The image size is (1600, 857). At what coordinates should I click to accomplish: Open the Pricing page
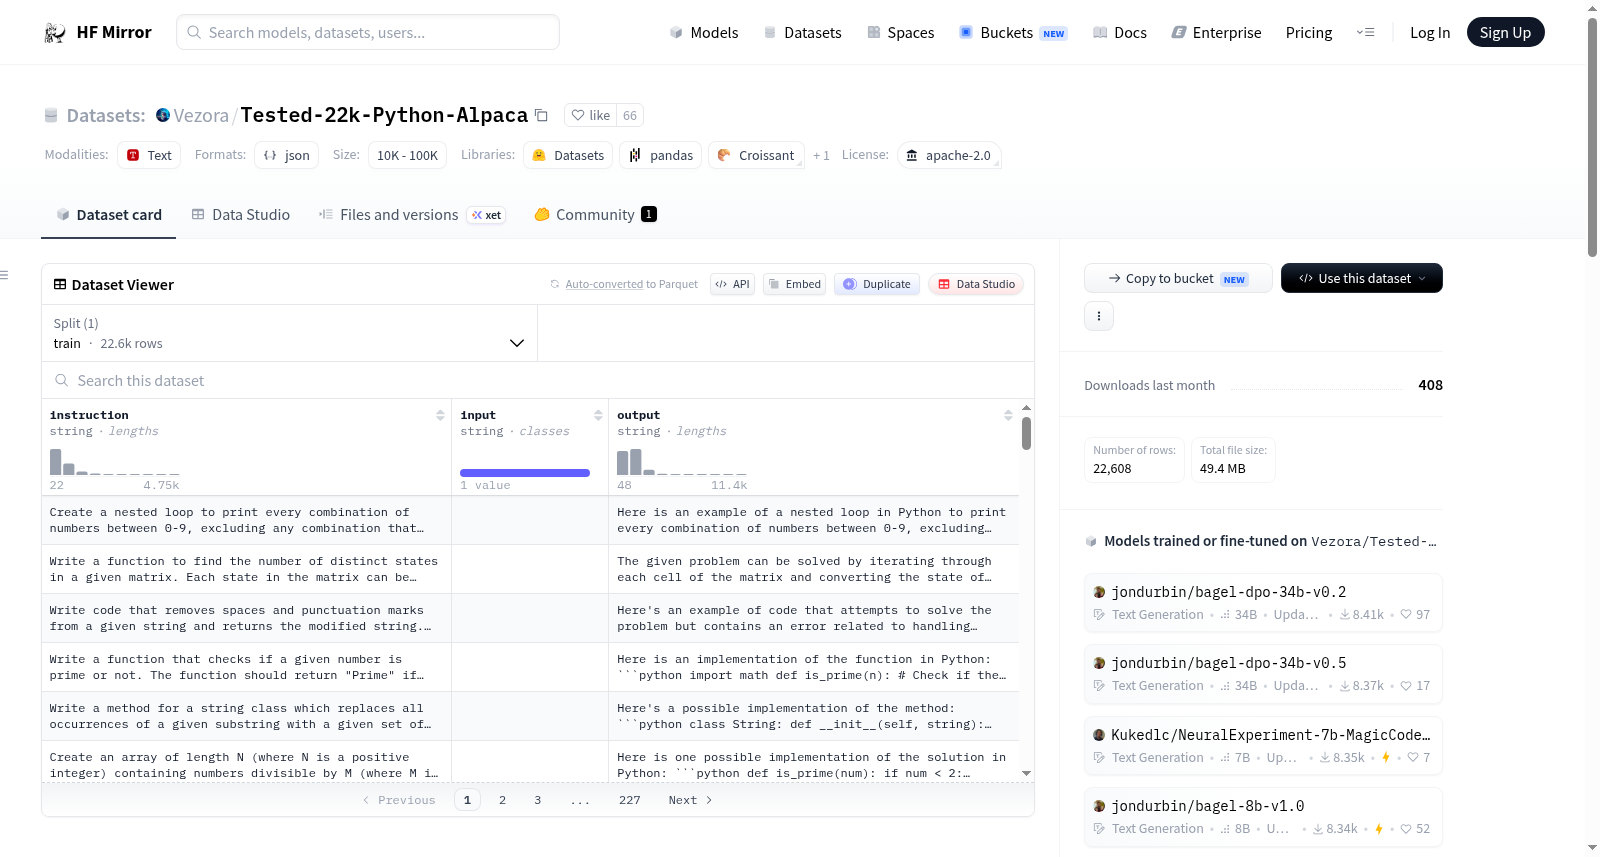(x=1309, y=33)
